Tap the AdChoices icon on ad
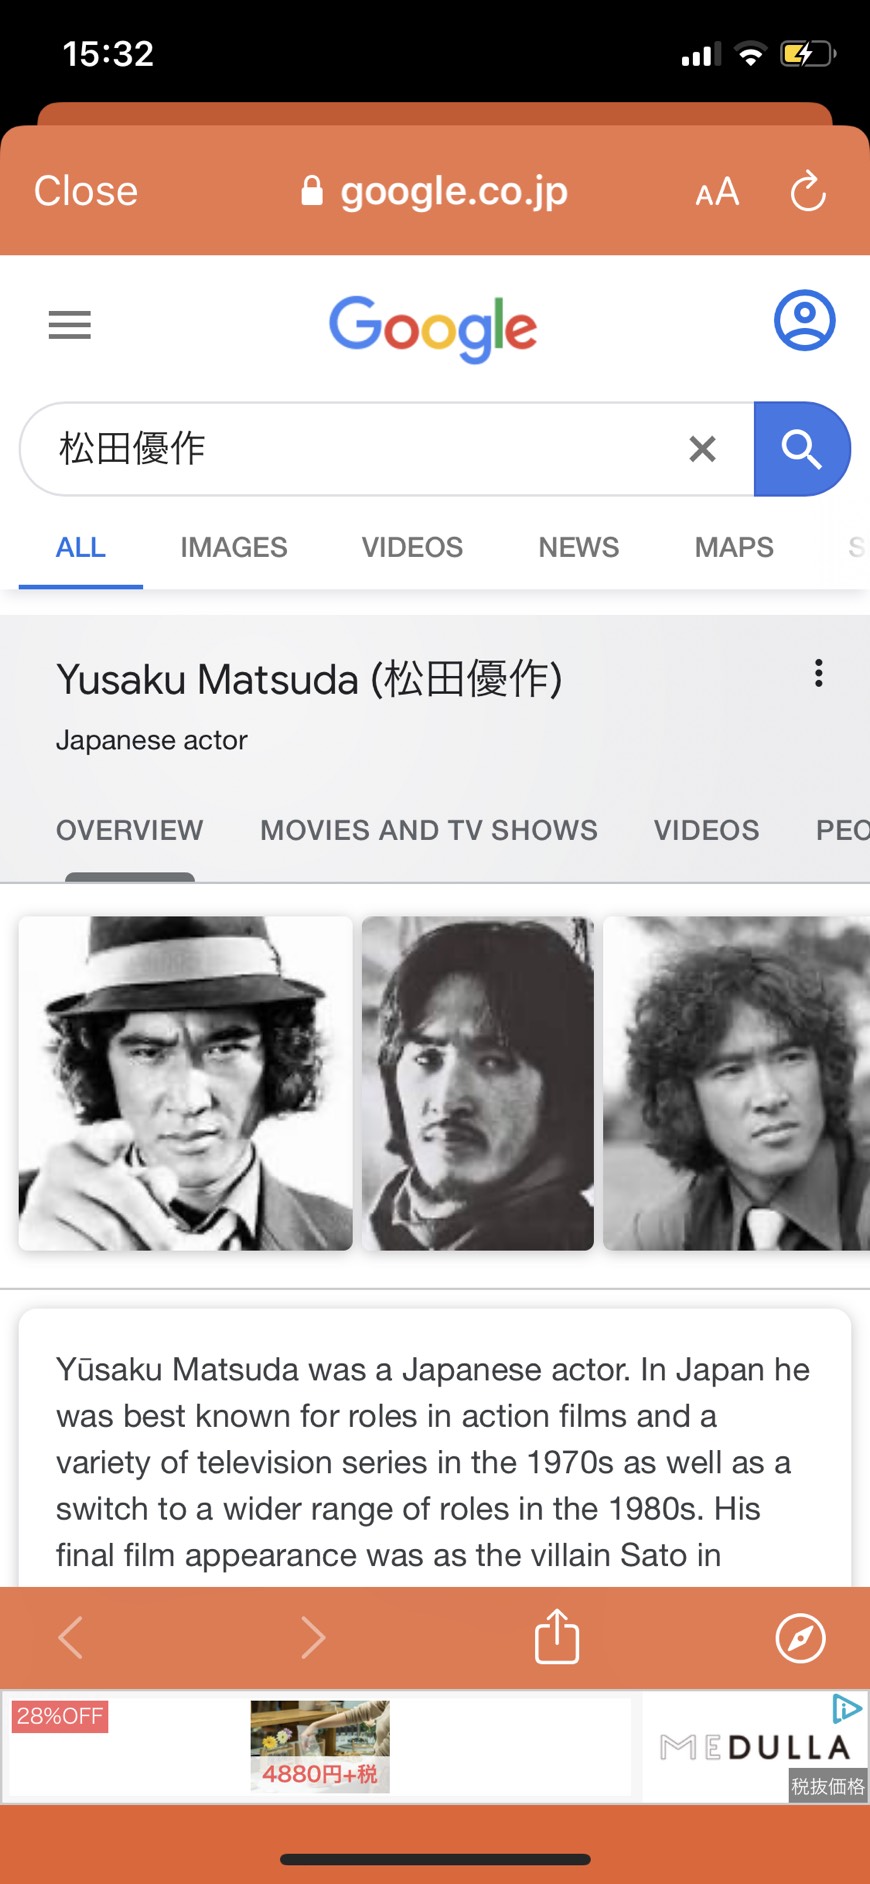 coord(847,1709)
